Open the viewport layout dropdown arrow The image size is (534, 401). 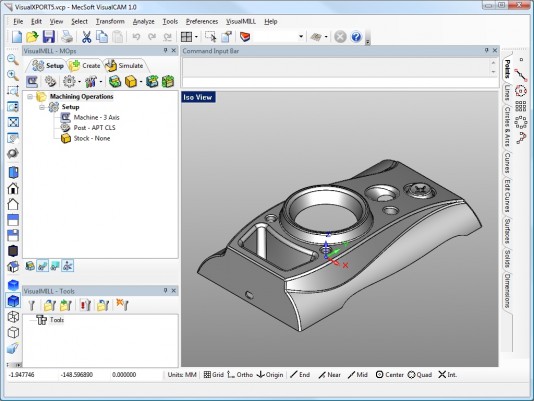click(x=196, y=37)
